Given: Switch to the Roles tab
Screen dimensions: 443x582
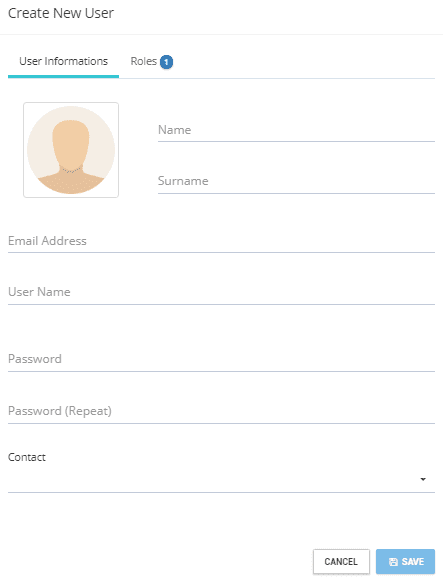Looking at the screenshot, I should click(x=151, y=61).
